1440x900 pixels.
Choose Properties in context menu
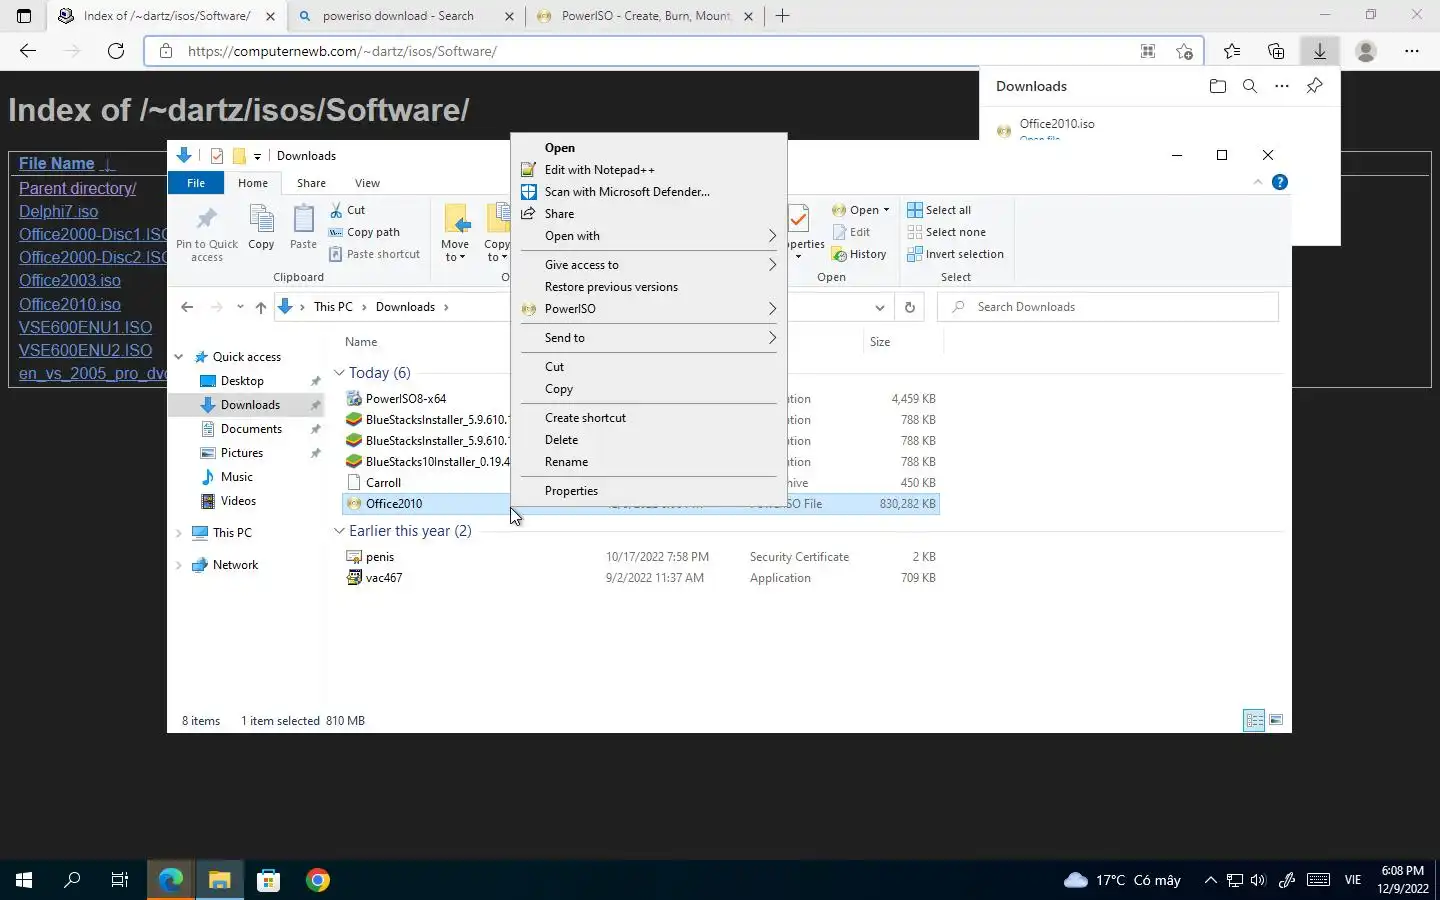[648, 491]
